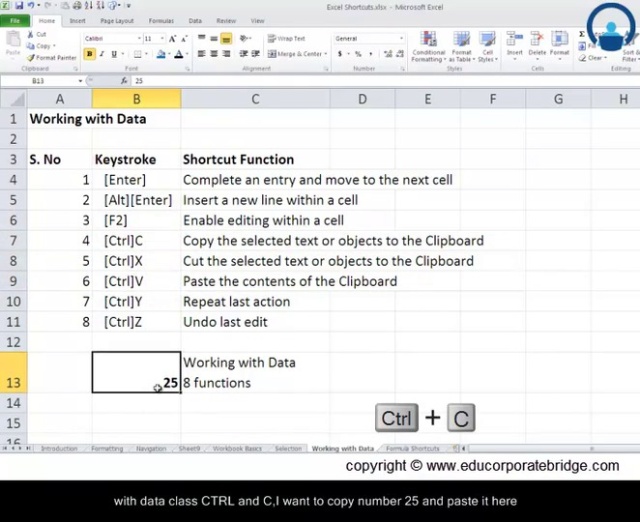640x522 pixels.
Task: Click the formula bar input showing 25
Action: (x=386, y=81)
